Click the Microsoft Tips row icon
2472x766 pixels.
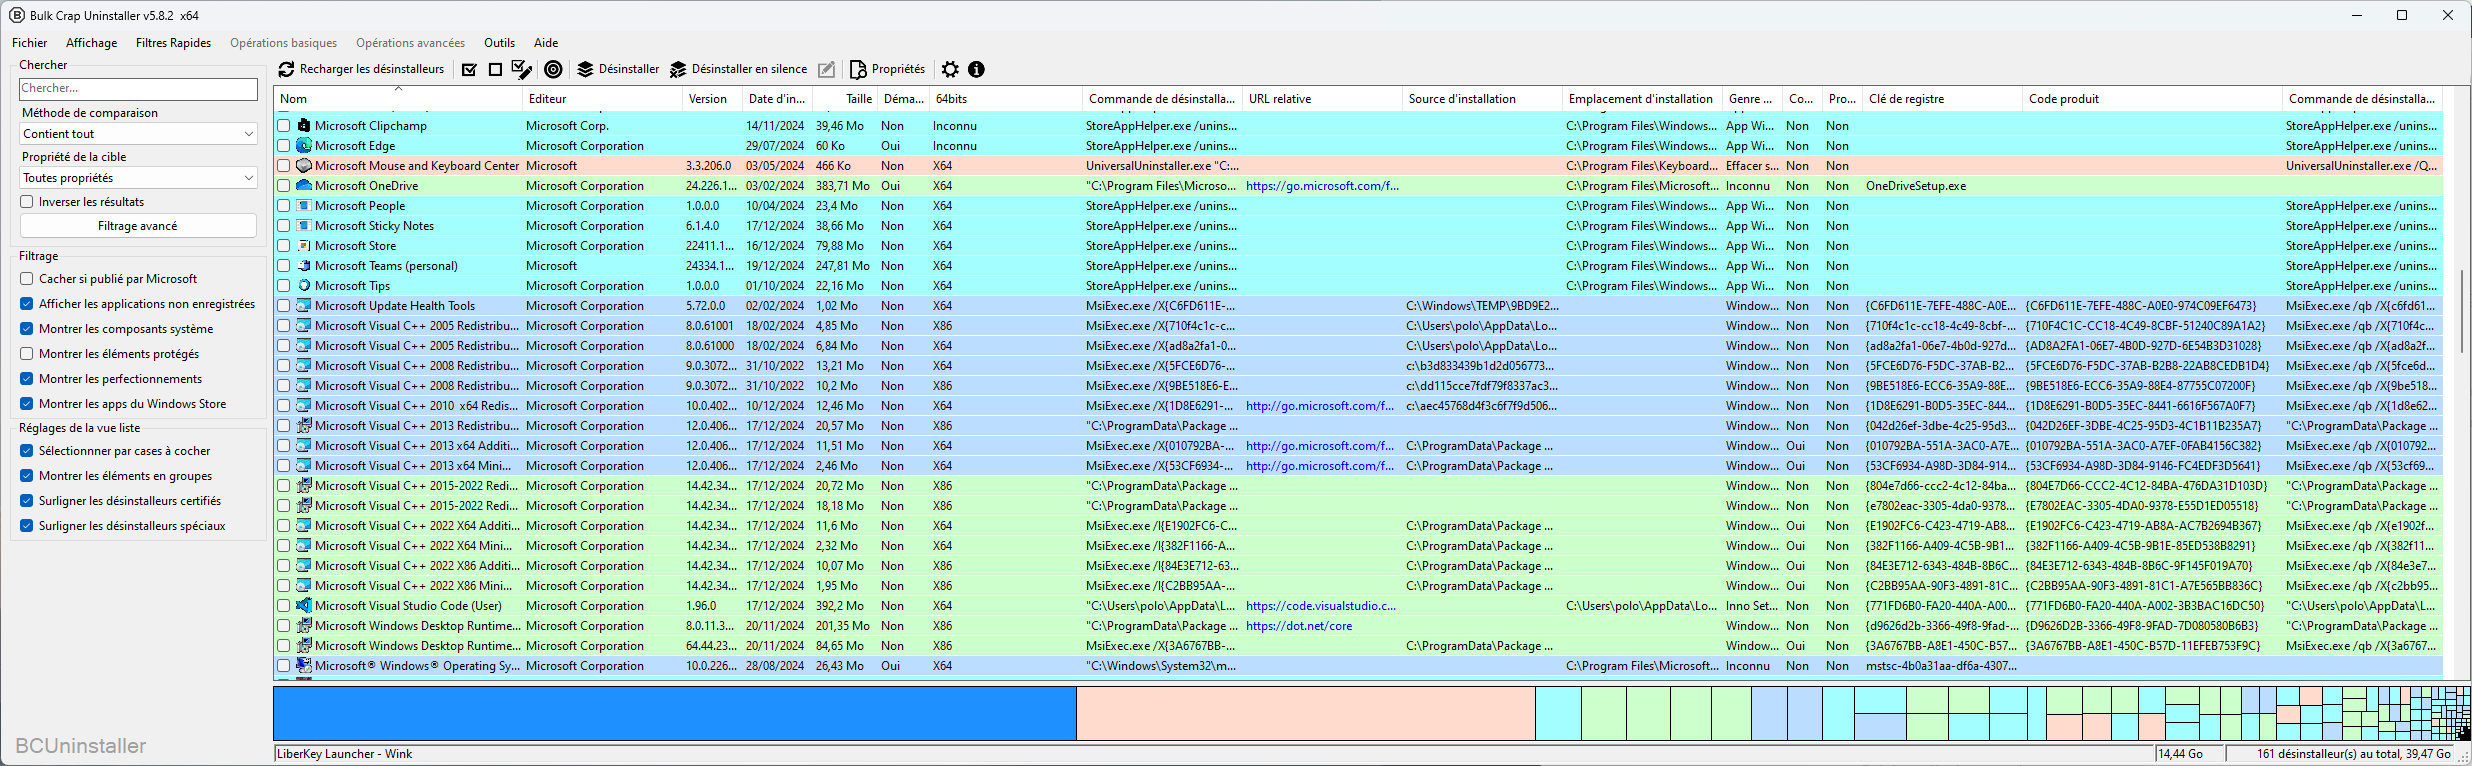click(304, 286)
